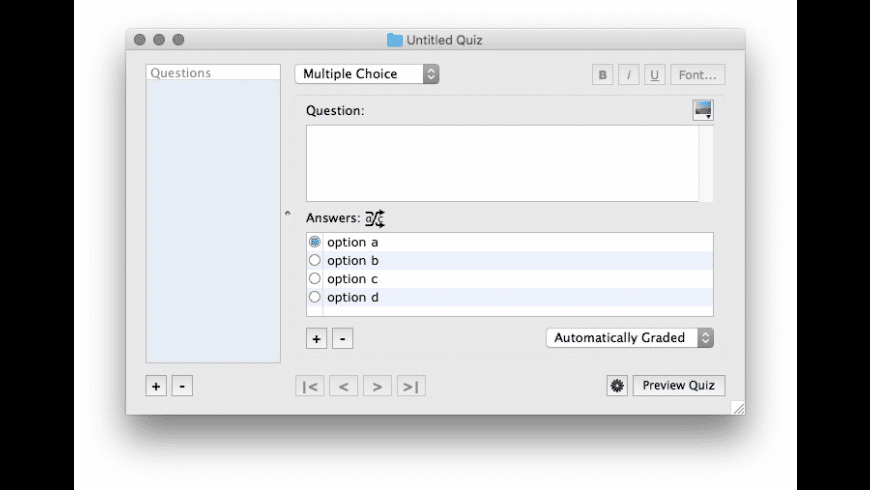Screen dimensions: 870x490
Task: Jump to the first question
Action: click(310, 386)
